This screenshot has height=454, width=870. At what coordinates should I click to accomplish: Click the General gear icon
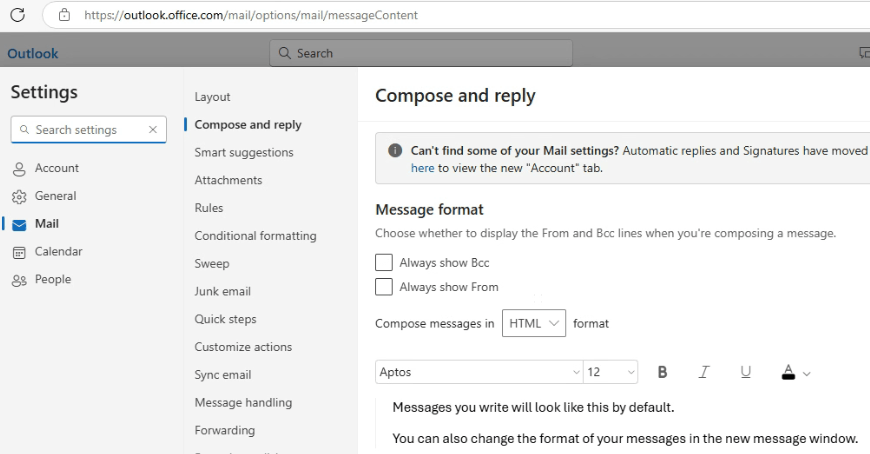click(19, 196)
